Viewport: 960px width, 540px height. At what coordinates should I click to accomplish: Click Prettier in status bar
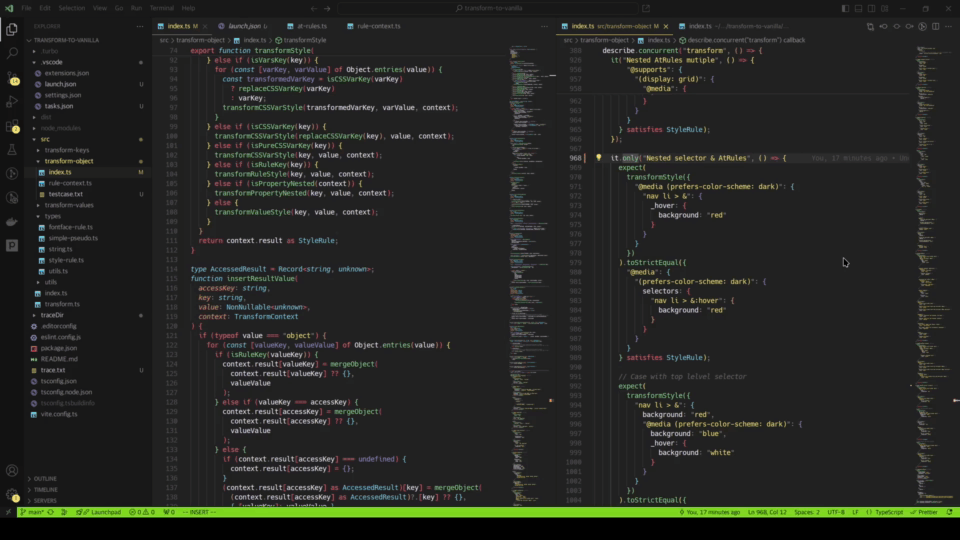(x=924, y=512)
